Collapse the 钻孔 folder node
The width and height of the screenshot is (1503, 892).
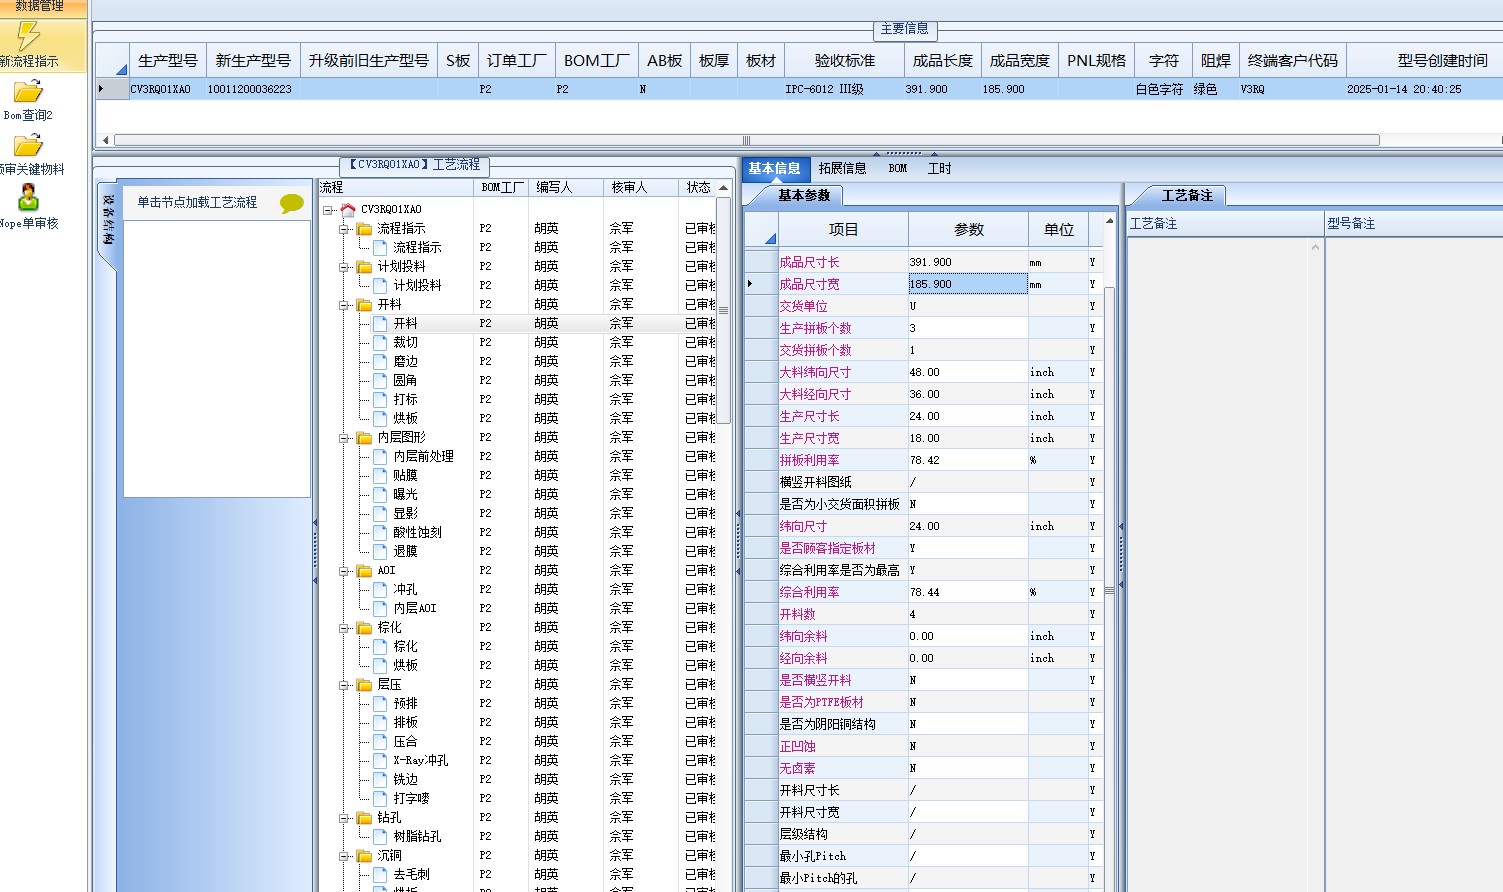[344, 818]
